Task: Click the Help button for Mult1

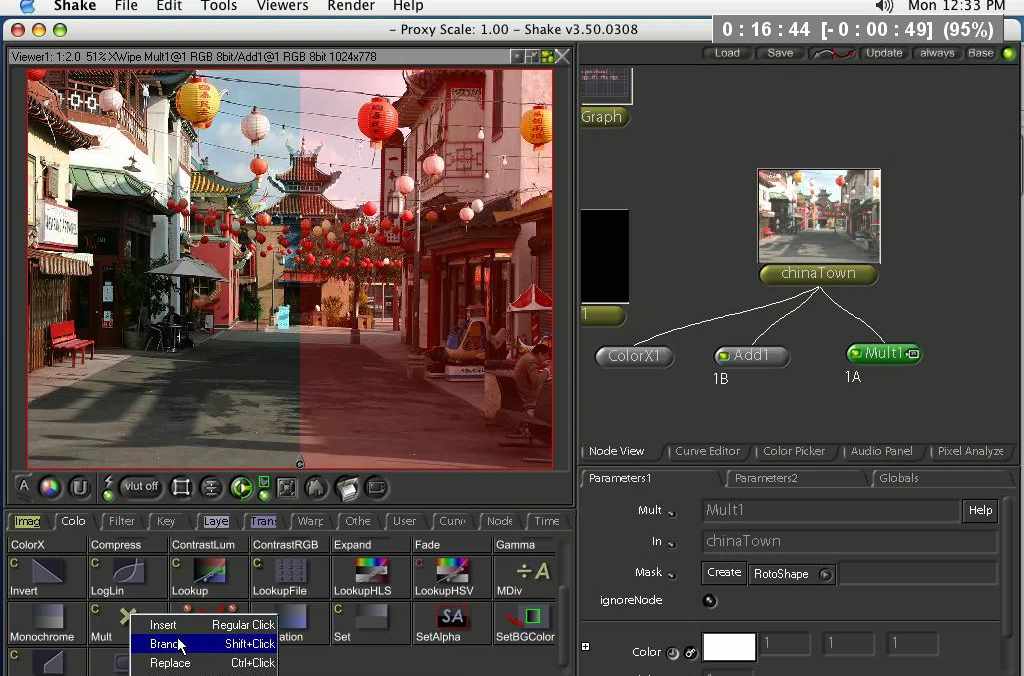Action: (x=980, y=511)
